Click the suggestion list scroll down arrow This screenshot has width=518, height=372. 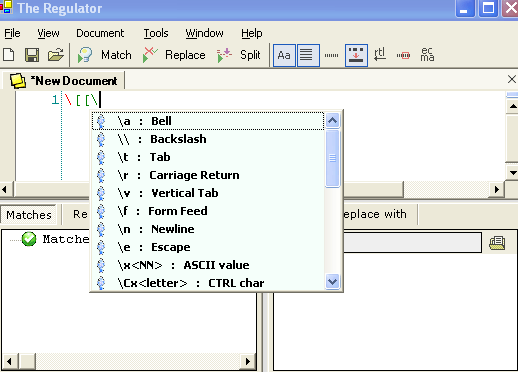click(x=332, y=282)
